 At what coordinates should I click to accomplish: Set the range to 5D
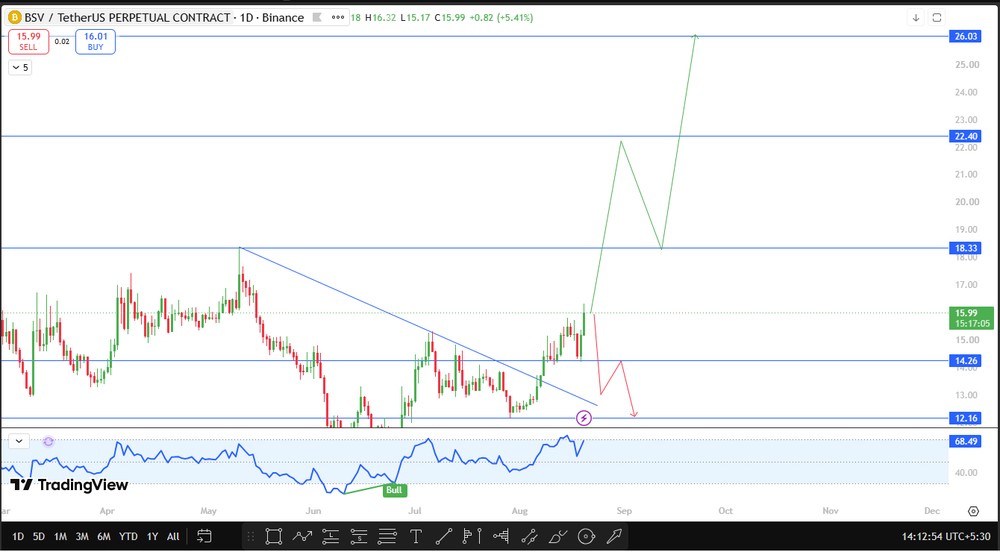pos(39,537)
